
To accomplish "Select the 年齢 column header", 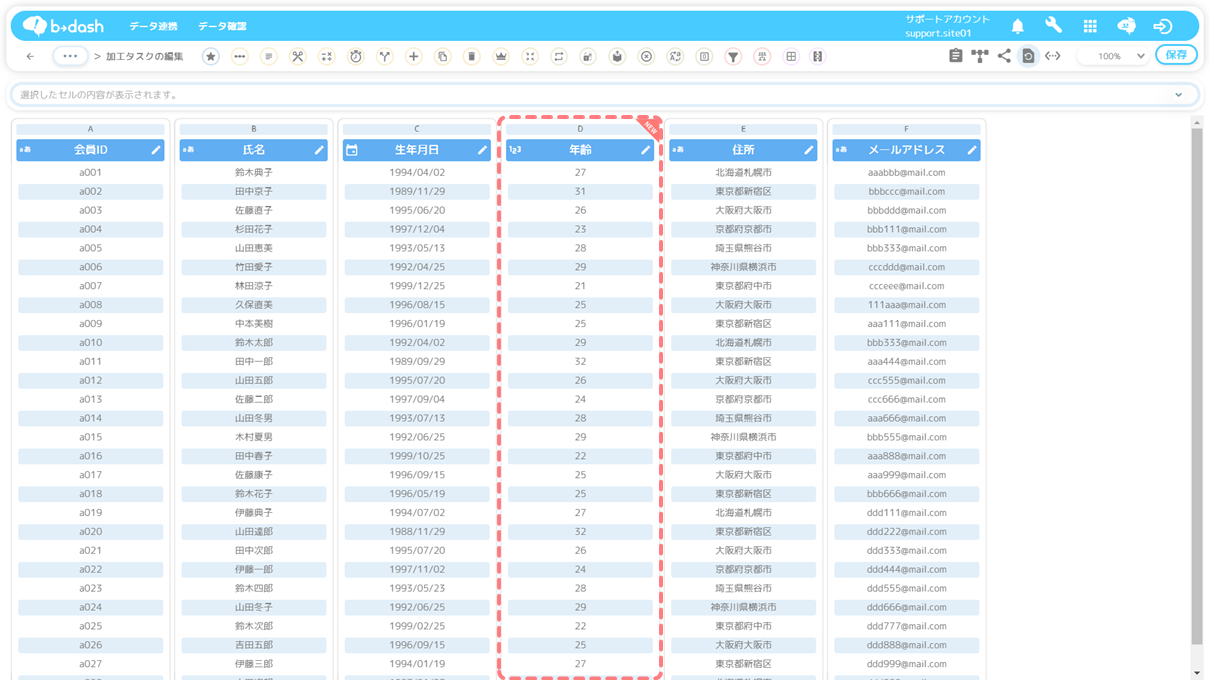I will click(x=580, y=150).
